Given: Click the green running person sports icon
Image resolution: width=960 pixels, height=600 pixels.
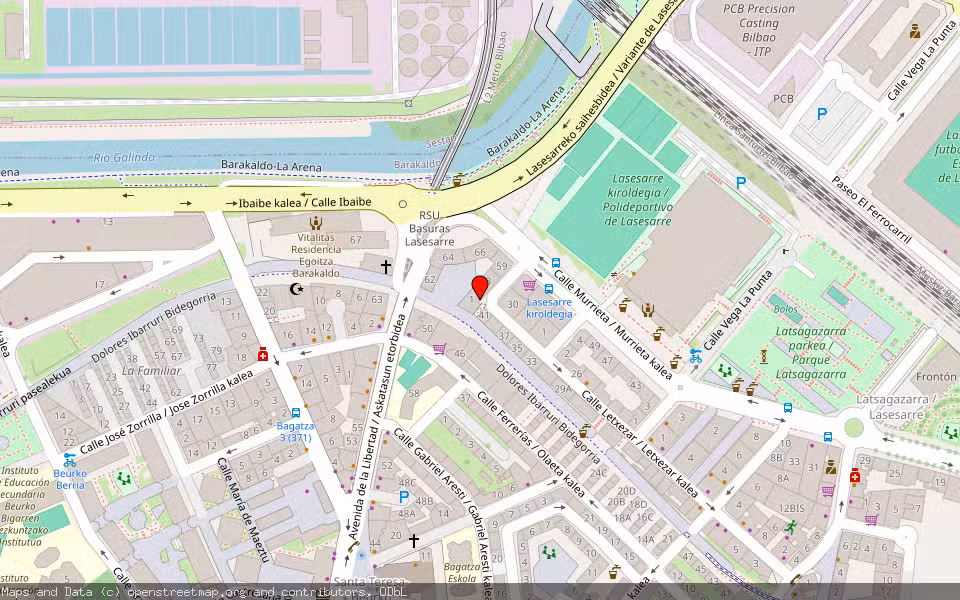Looking at the screenshot, I should pyautogui.click(x=790, y=527).
